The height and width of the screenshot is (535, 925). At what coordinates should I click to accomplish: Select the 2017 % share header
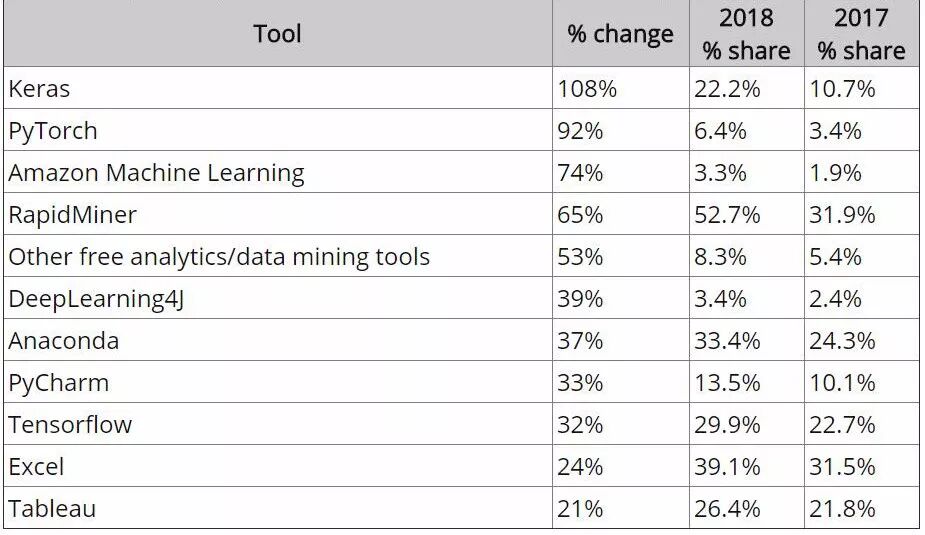pos(861,33)
